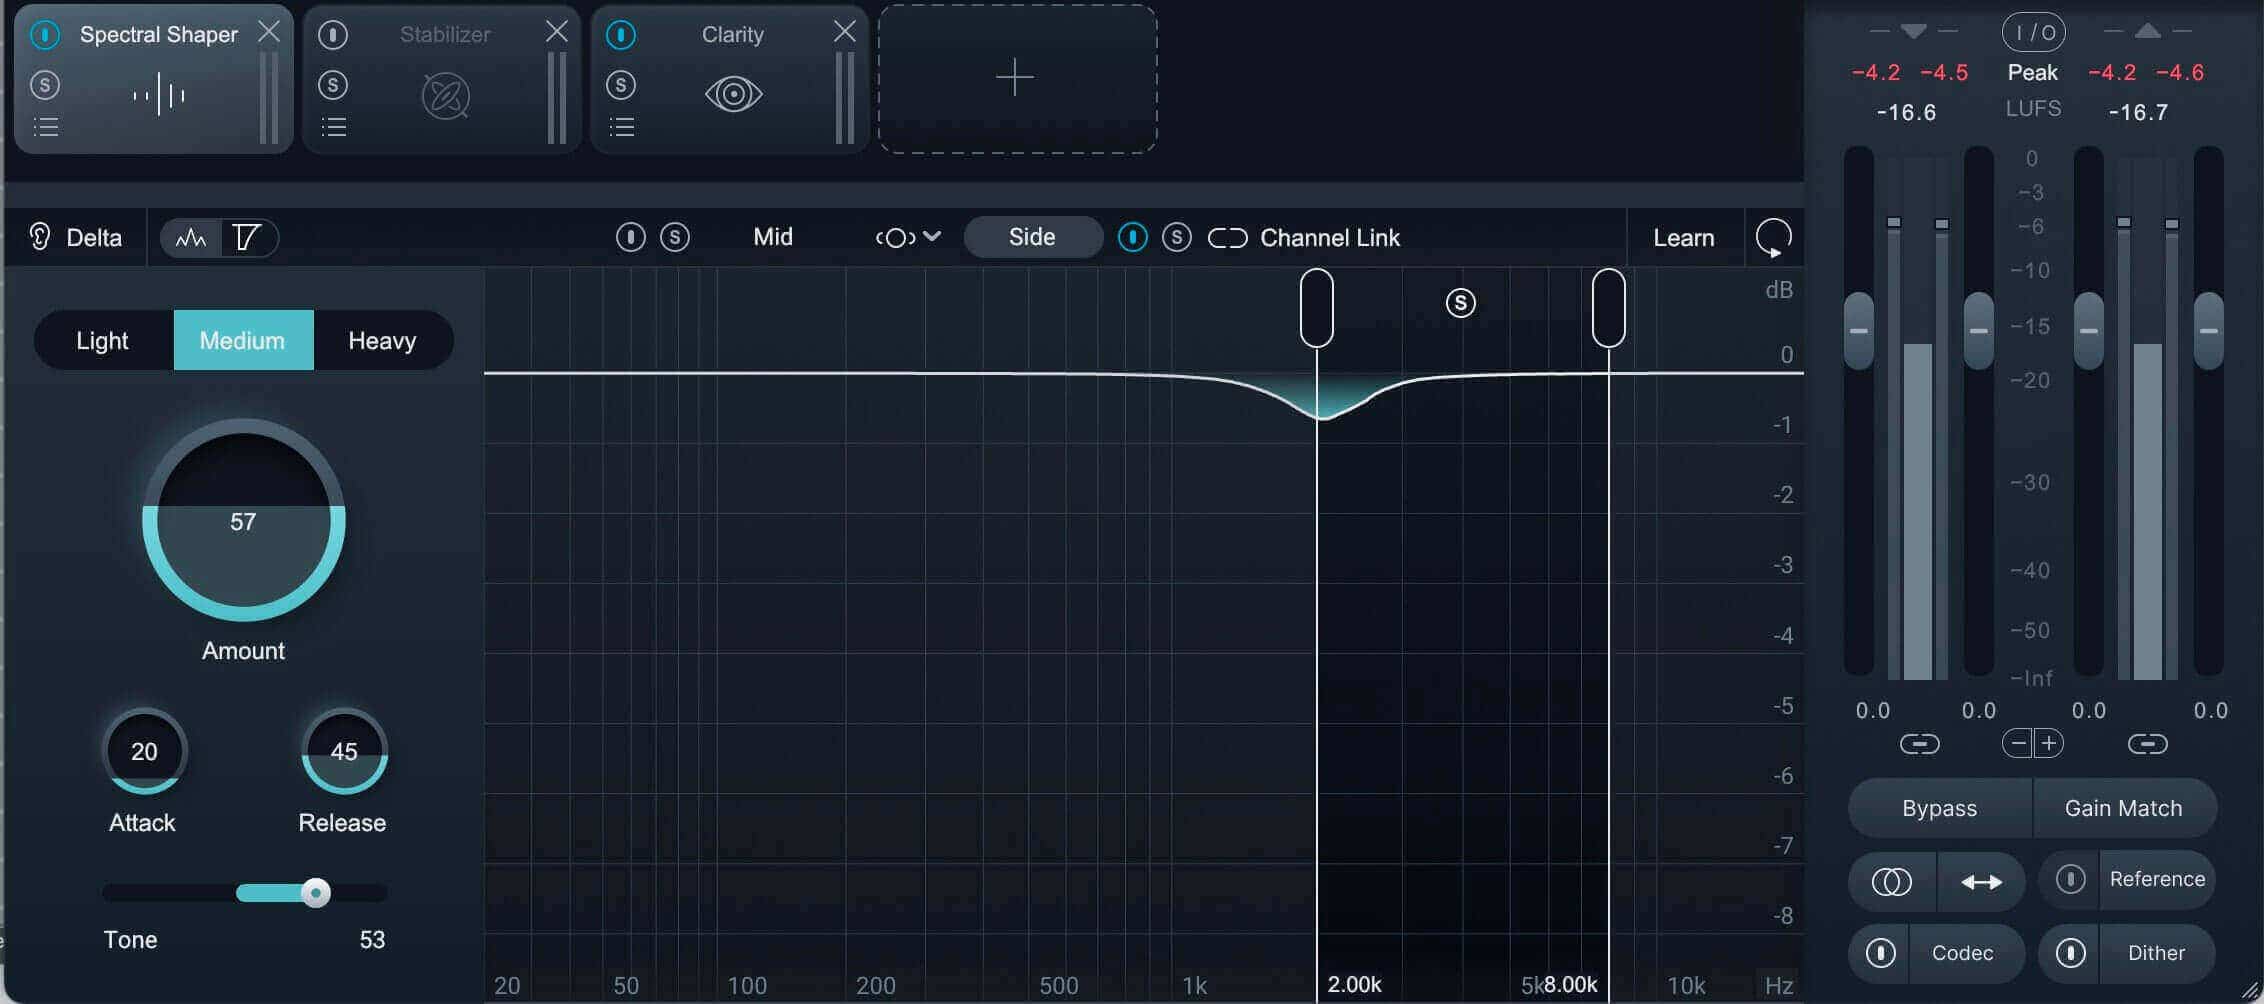Toggle power on Clarity module

coord(621,35)
